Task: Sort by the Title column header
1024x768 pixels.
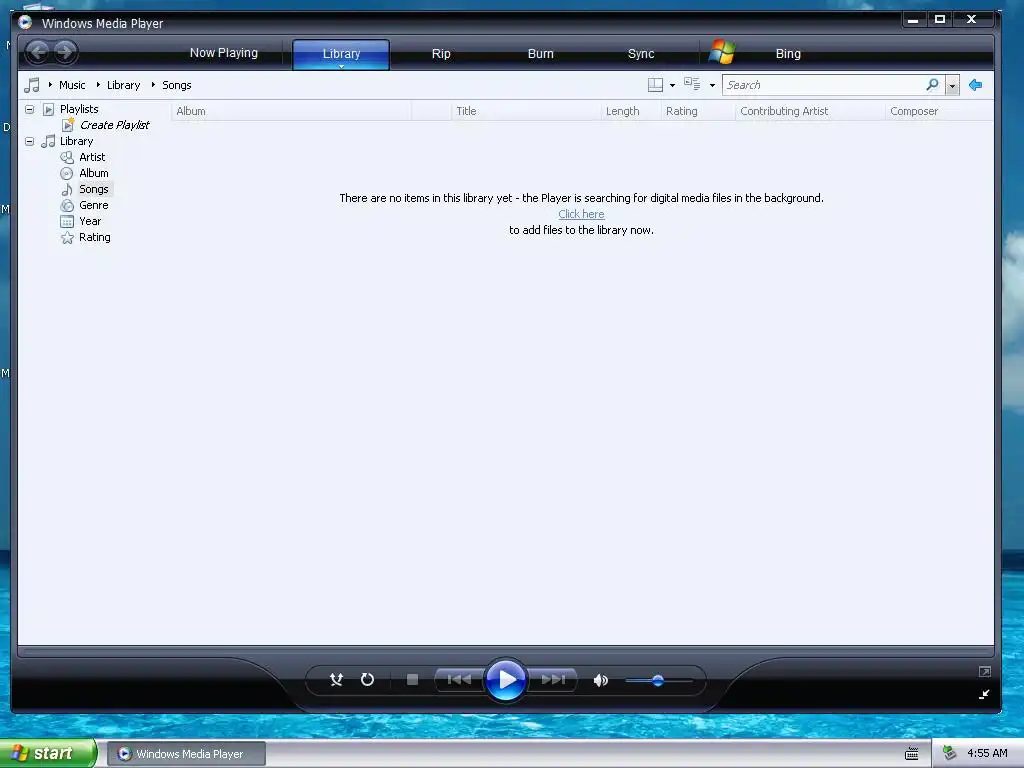Action: (526, 111)
